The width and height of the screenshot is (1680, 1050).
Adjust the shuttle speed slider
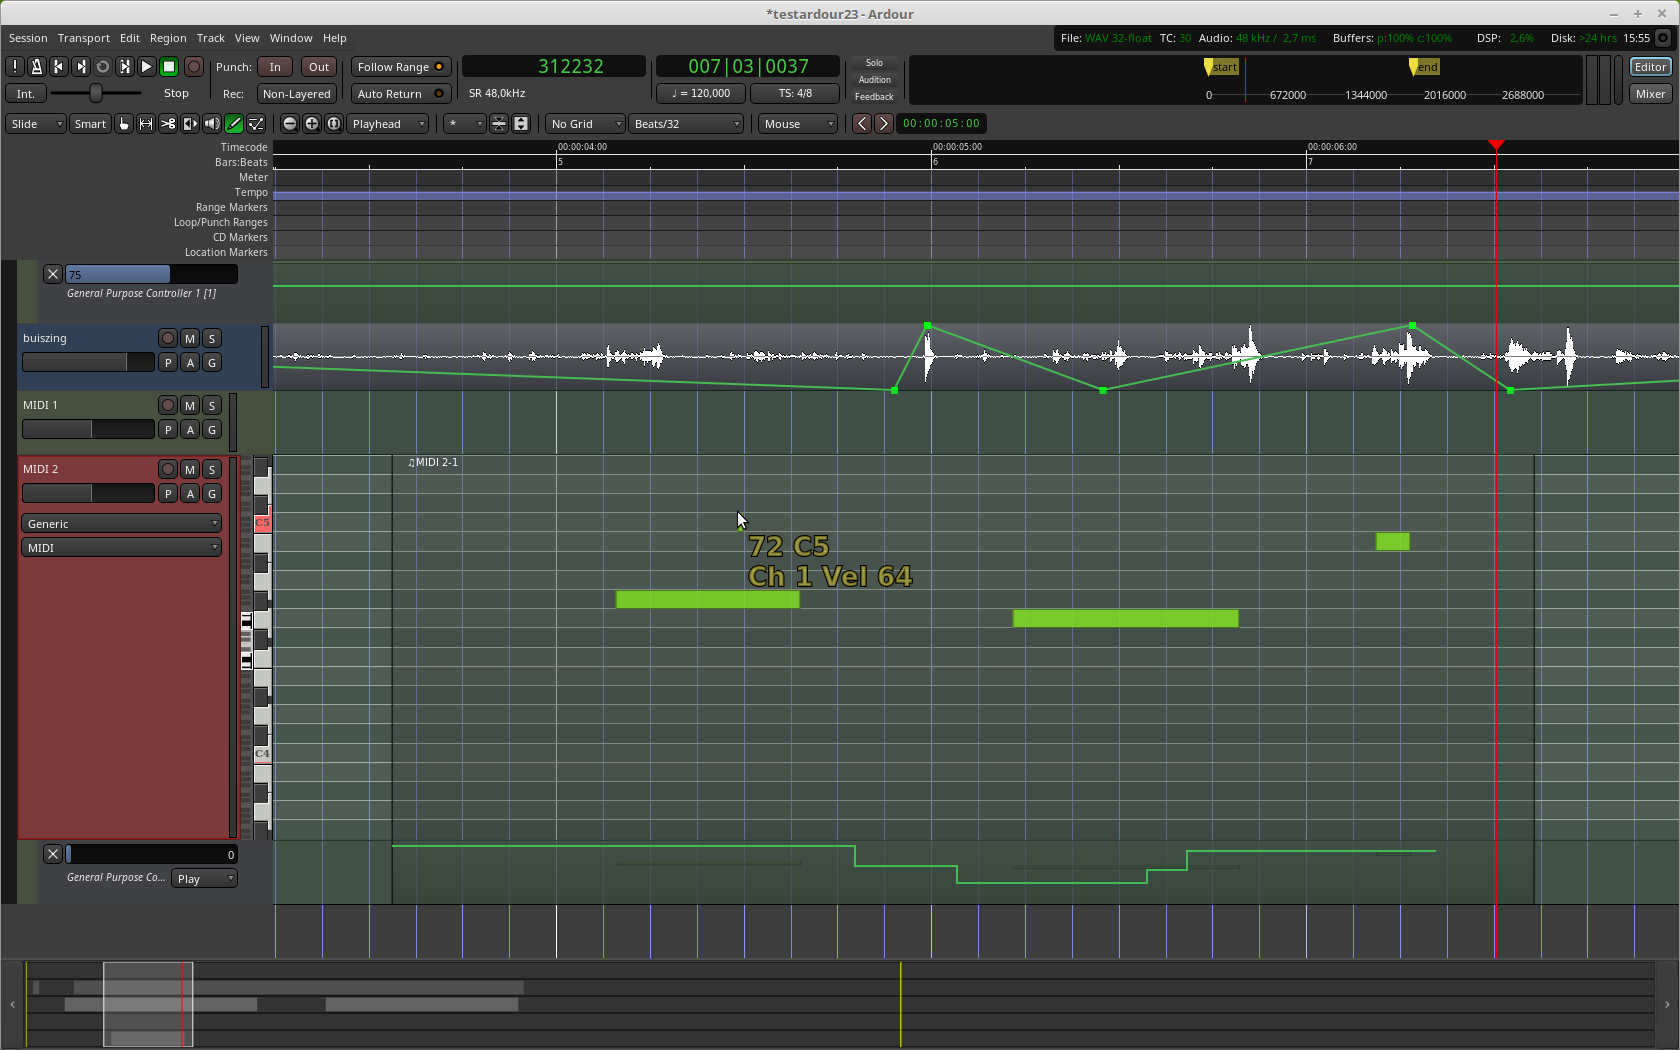tap(96, 93)
